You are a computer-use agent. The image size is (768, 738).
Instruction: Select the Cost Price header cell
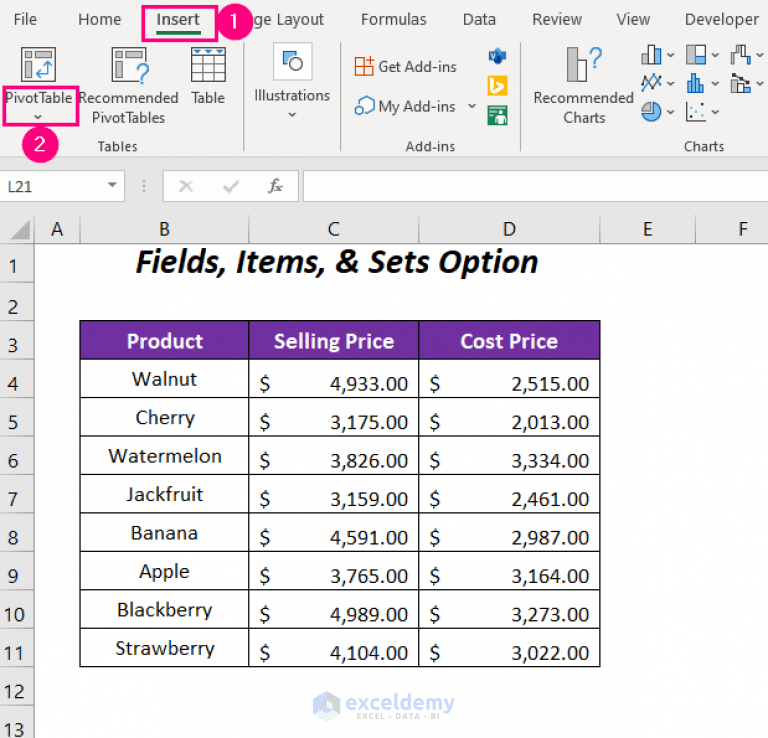point(509,341)
